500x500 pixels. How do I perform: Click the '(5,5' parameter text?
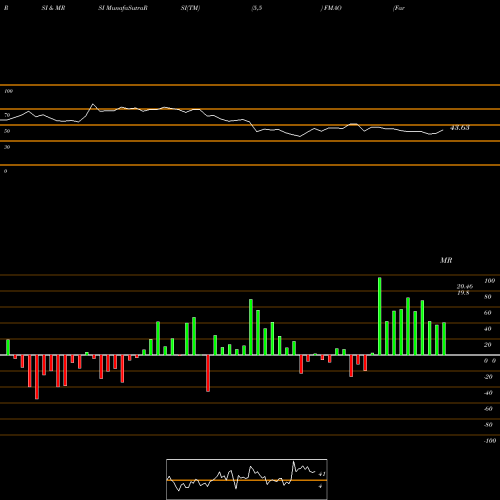(x=257, y=8)
